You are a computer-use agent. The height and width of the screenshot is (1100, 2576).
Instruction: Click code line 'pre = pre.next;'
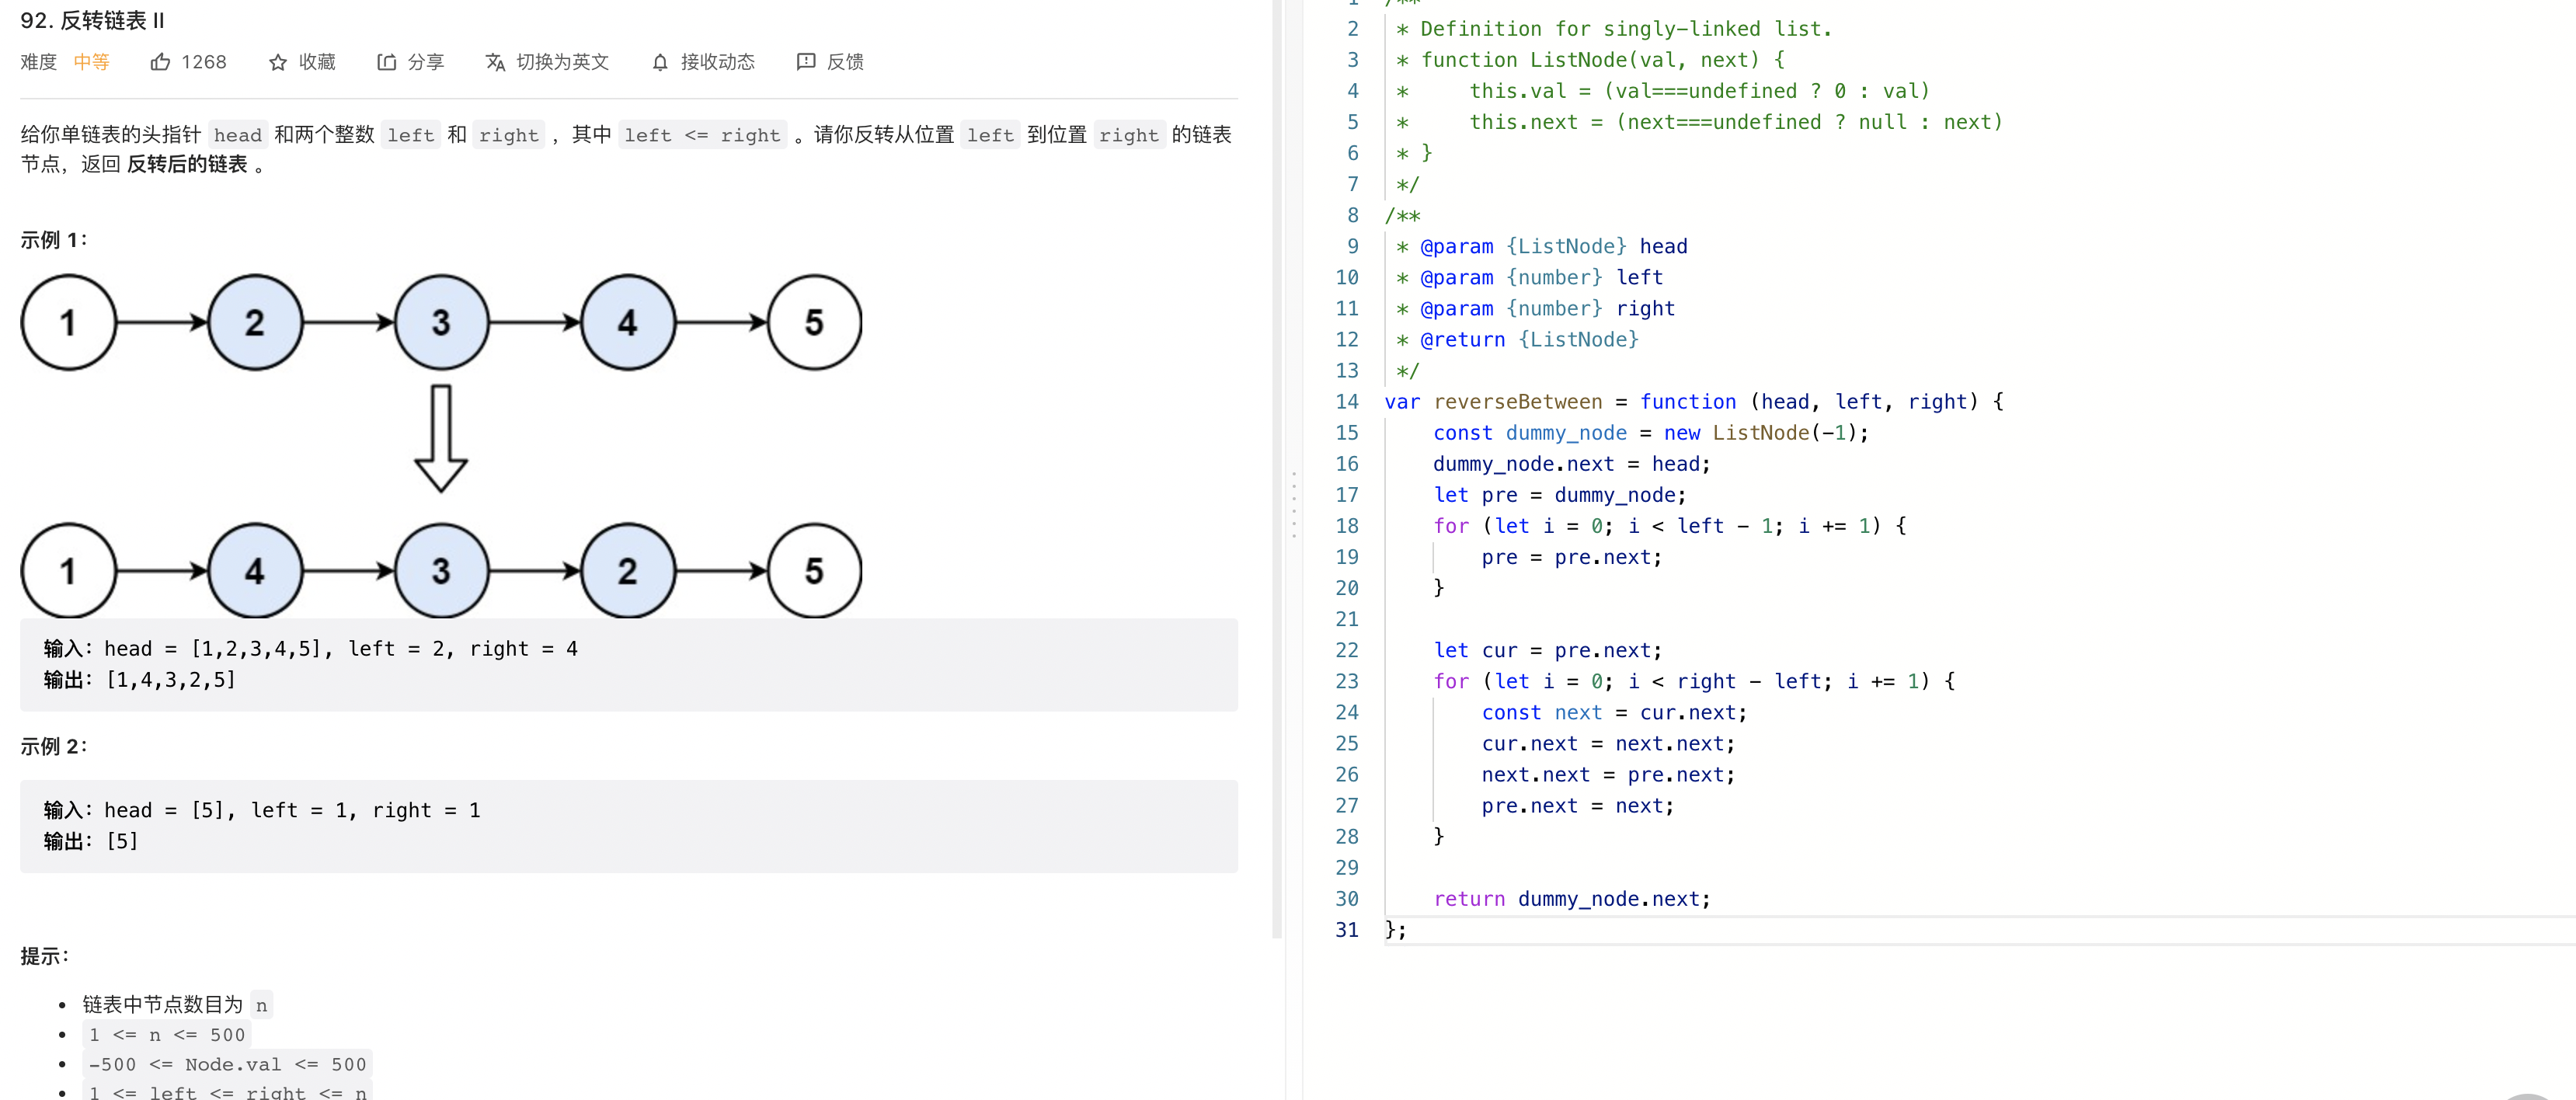click(x=1572, y=558)
